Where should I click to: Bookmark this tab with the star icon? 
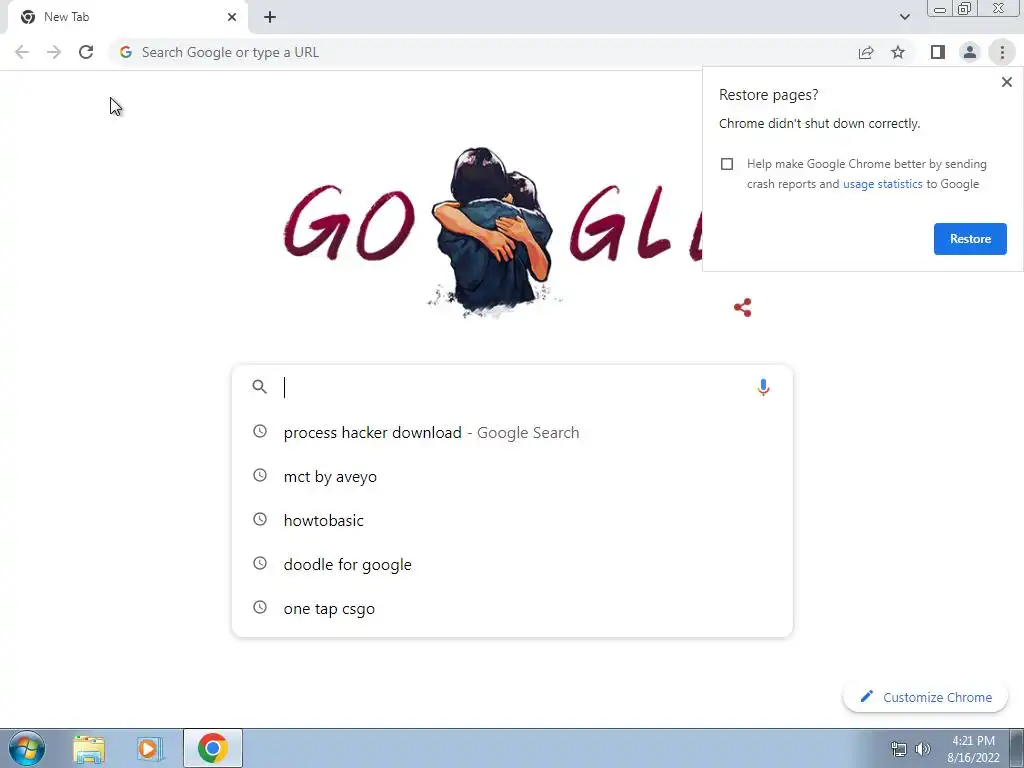click(898, 52)
